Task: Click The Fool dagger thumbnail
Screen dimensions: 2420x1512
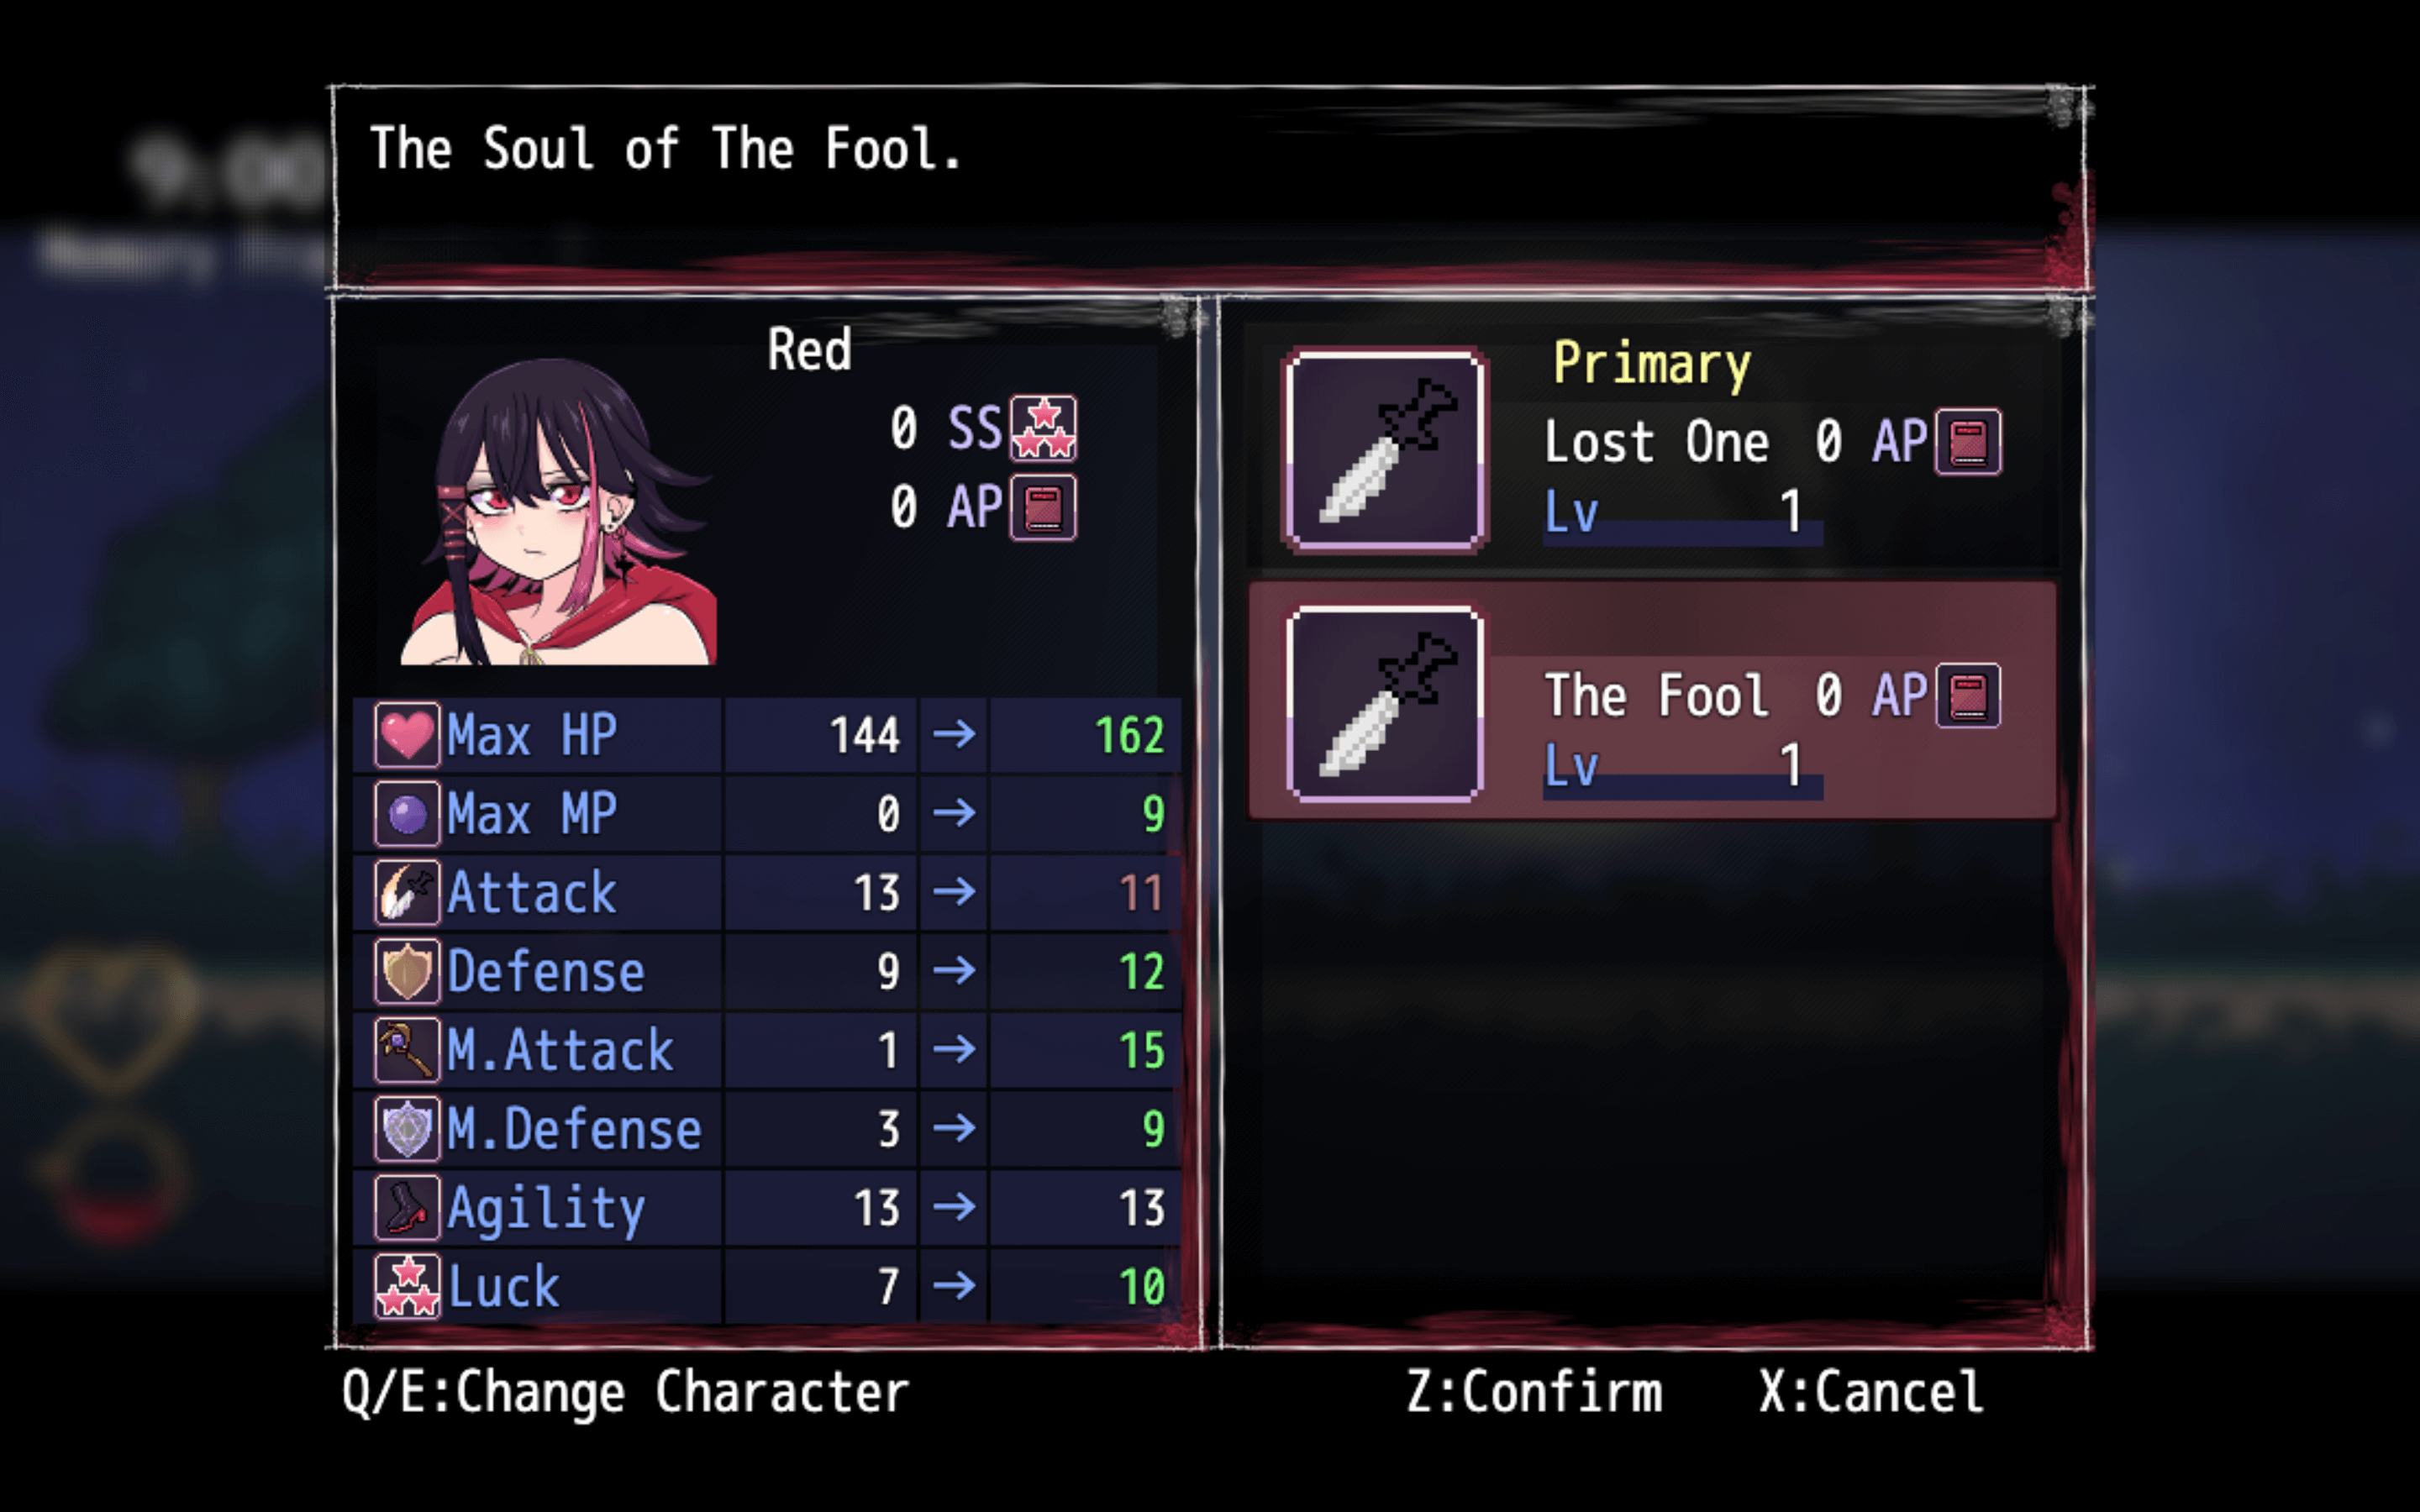Action: pos(1385,703)
